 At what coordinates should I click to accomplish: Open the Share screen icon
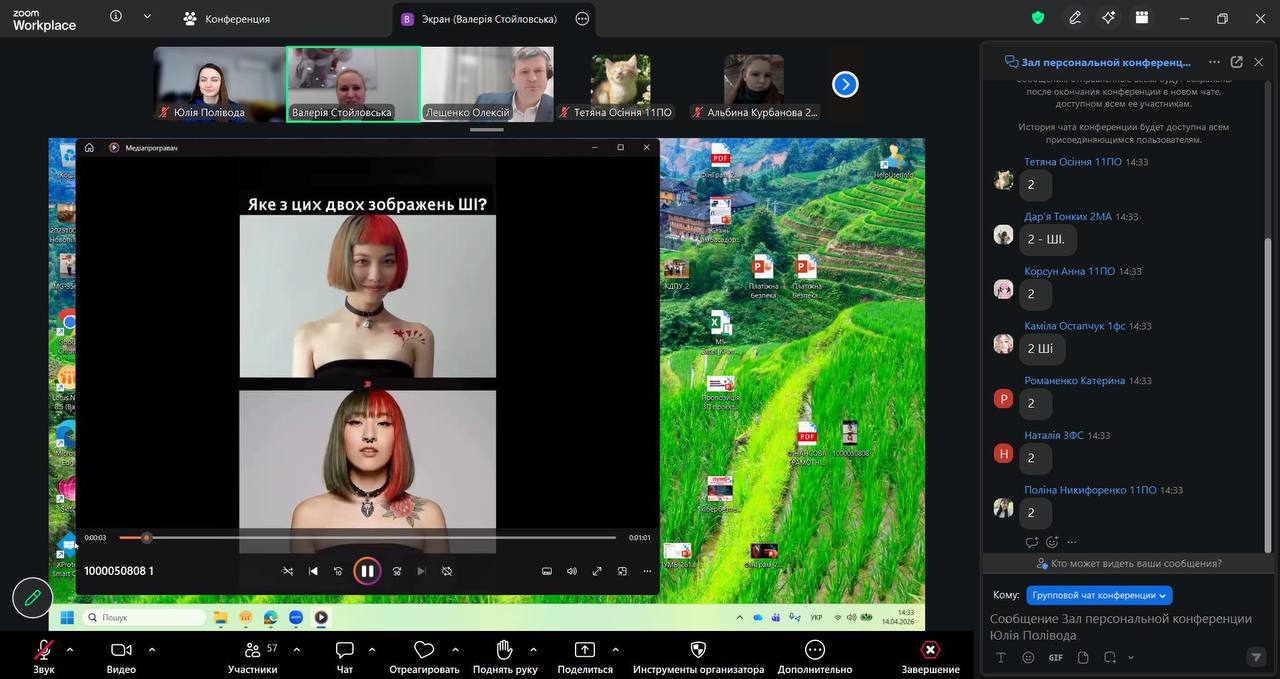585,650
